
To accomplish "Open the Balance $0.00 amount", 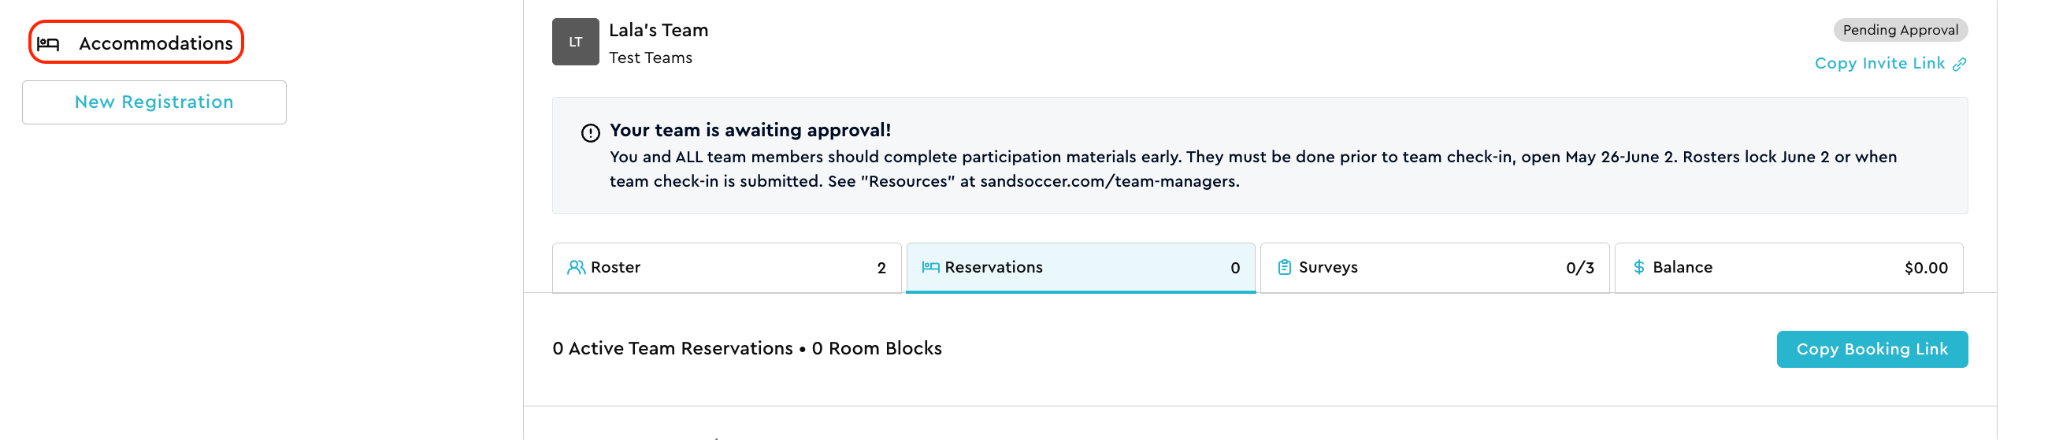I will [1926, 268].
